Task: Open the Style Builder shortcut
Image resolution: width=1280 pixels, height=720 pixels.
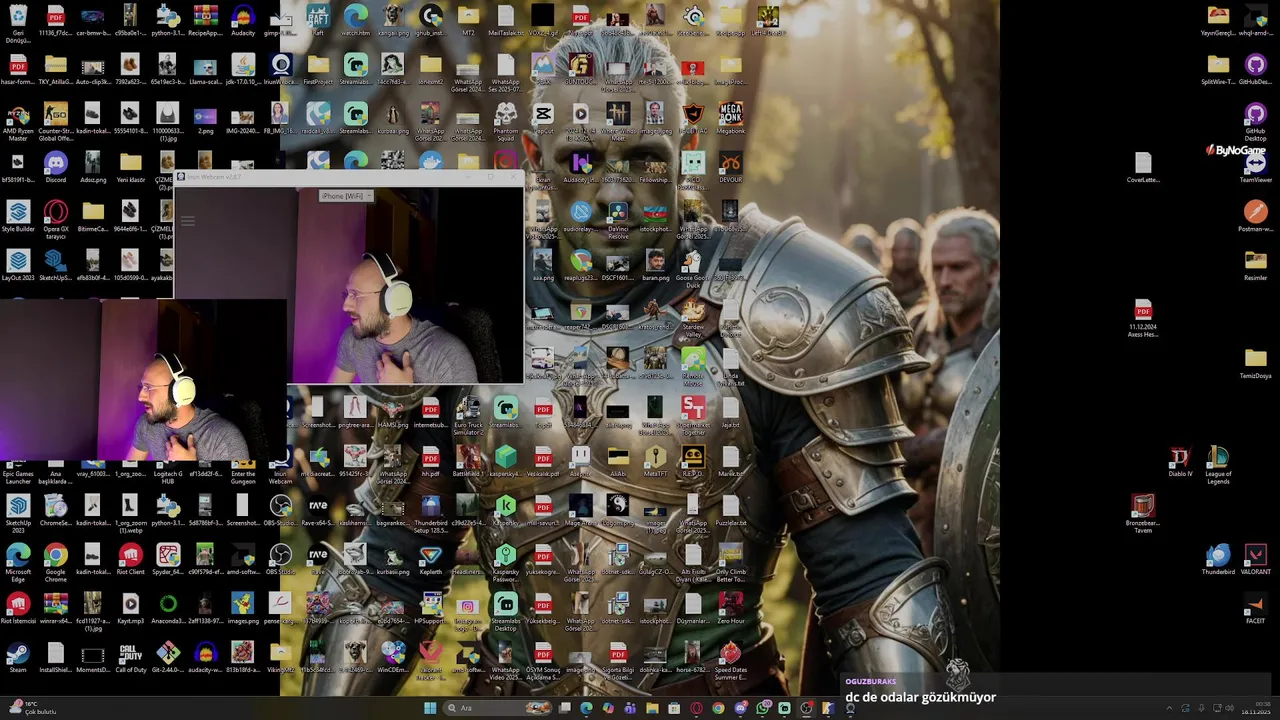Action: coord(18,216)
